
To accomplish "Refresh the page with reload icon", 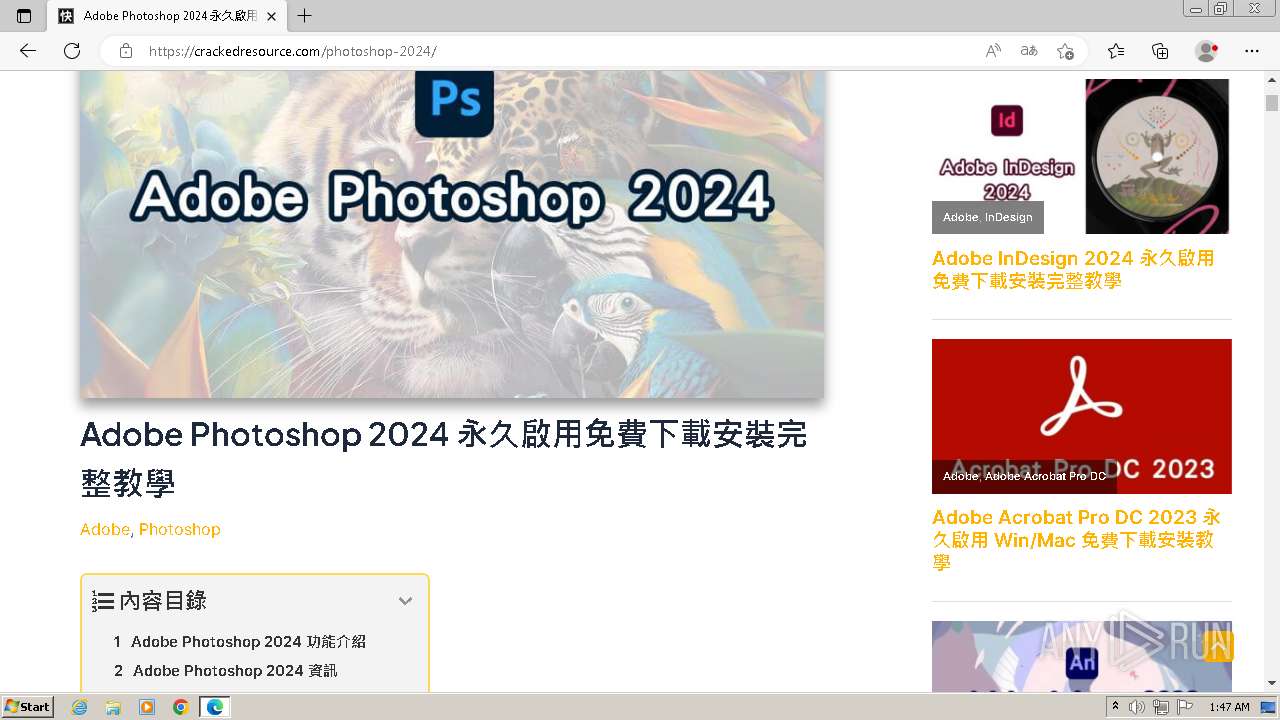I will coord(72,51).
